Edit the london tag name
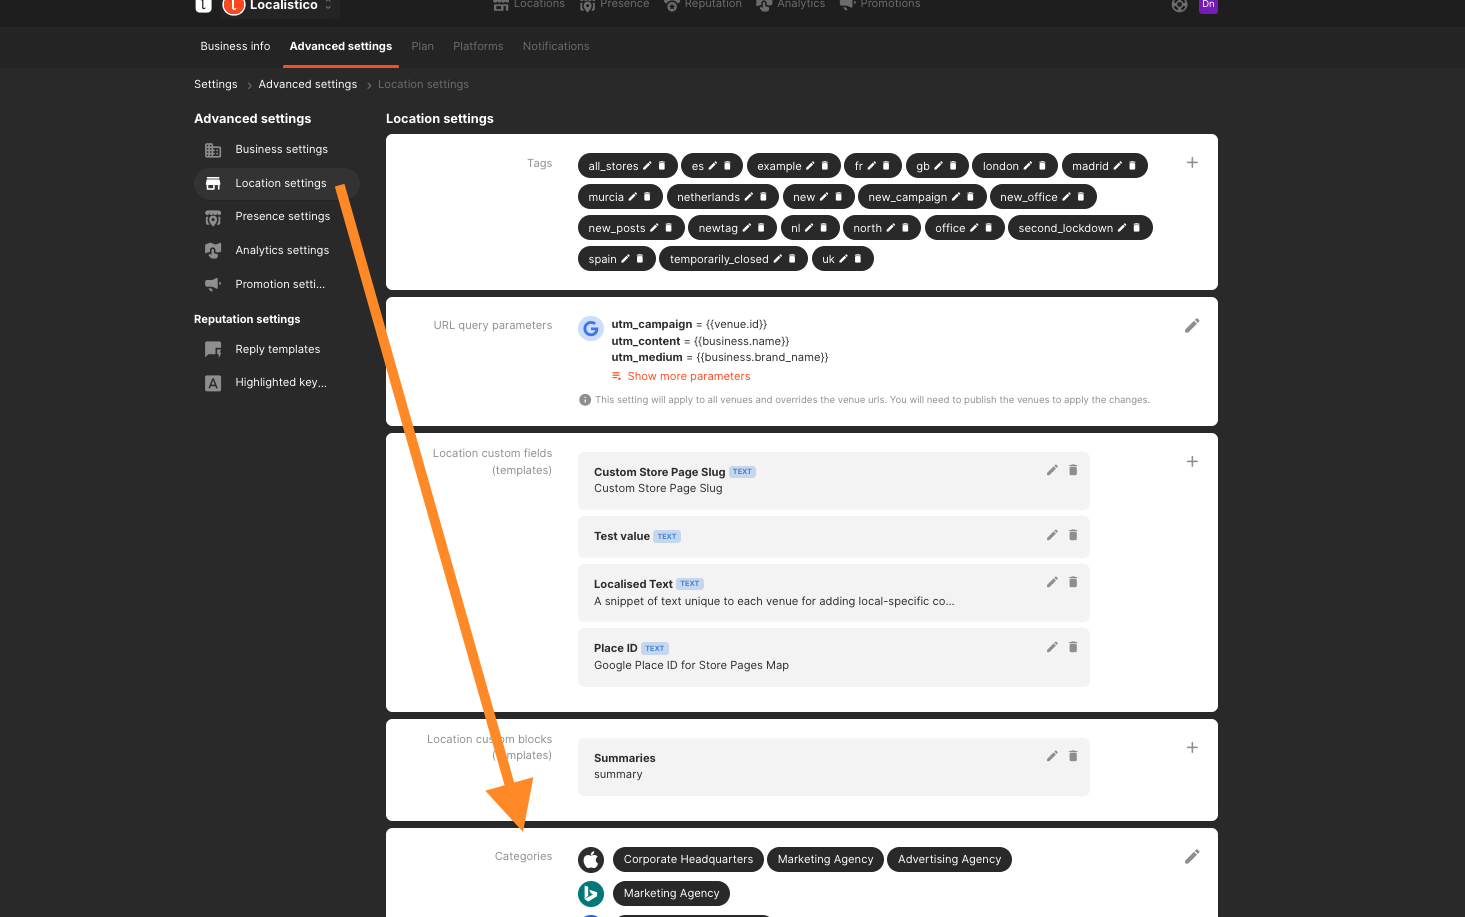This screenshot has height=917, width=1465. pos(1027,166)
